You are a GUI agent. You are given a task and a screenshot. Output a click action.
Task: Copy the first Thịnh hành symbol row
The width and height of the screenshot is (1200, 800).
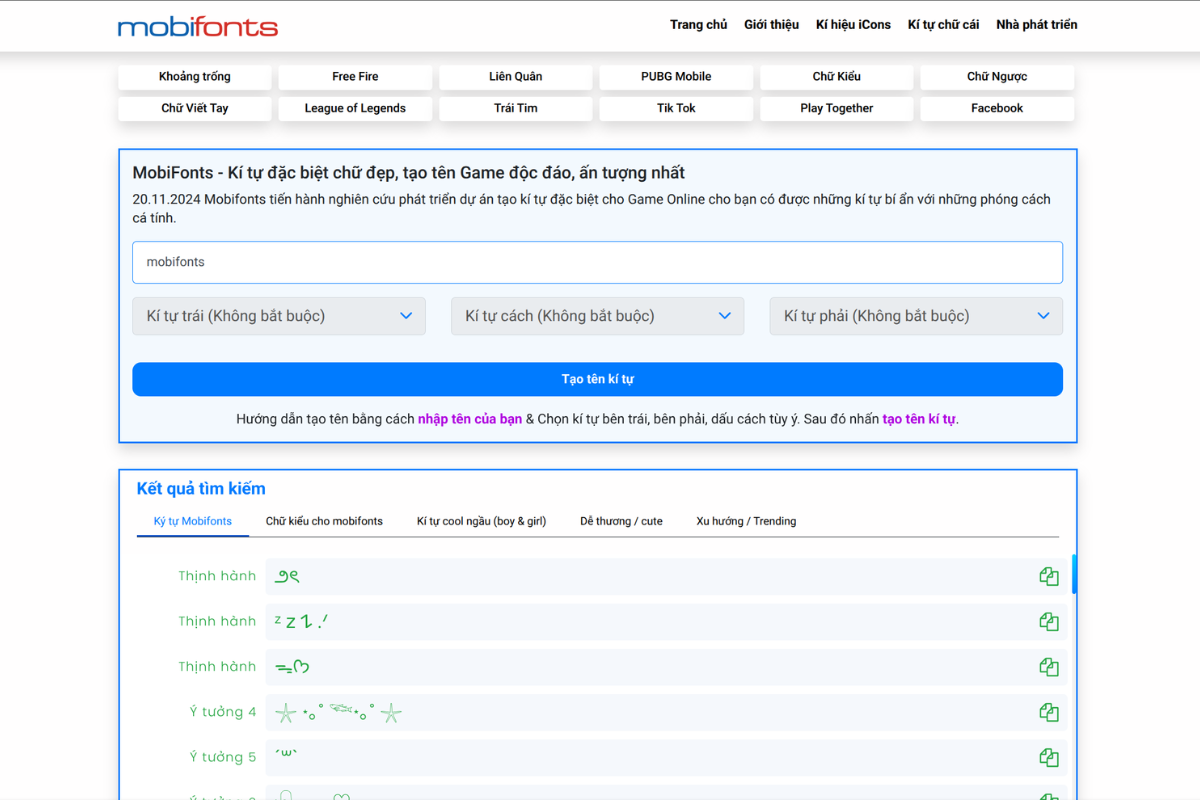point(1048,576)
